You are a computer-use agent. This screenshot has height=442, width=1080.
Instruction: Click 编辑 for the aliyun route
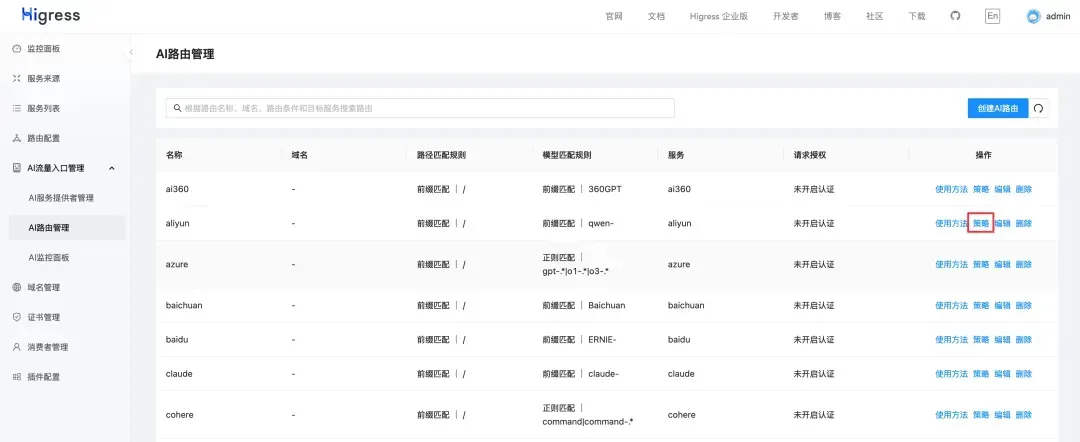(x=1002, y=223)
